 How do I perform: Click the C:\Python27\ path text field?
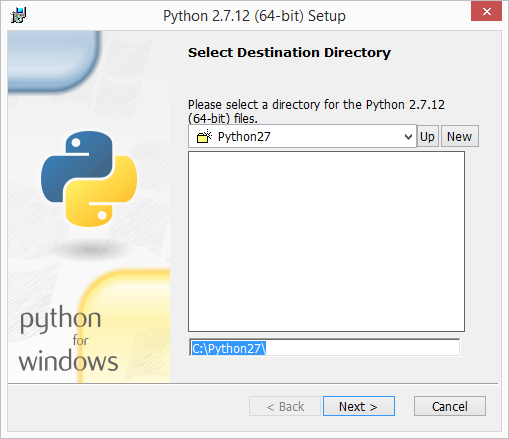click(x=325, y=348)
